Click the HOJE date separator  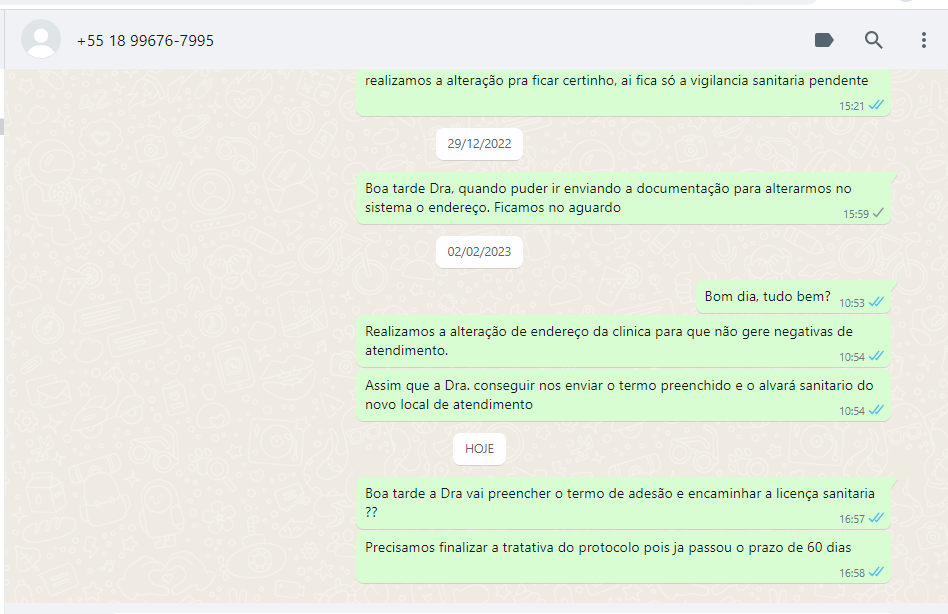[479, 449]
